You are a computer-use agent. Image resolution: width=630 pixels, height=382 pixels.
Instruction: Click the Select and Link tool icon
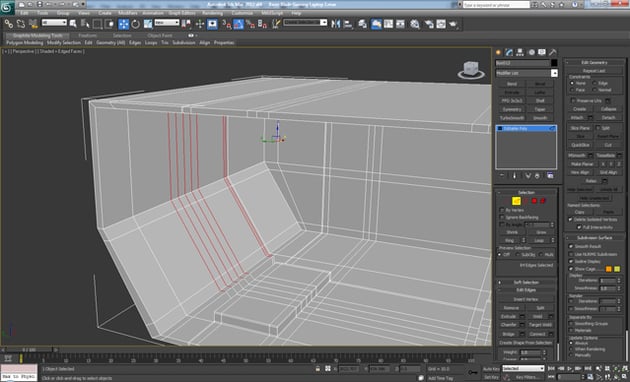(x=8, y=24)
